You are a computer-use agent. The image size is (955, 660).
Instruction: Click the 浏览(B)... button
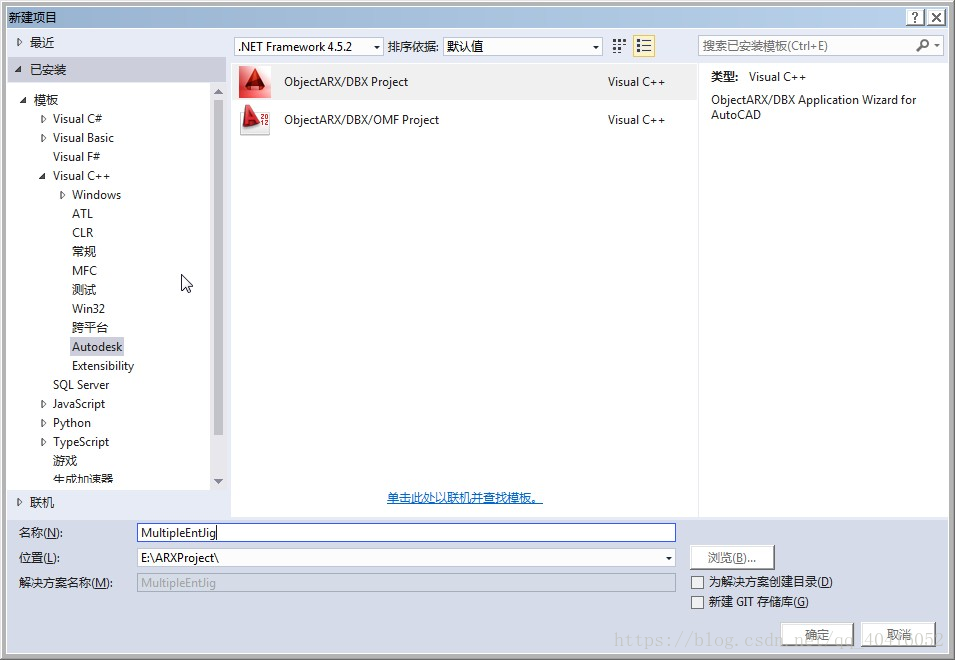click(x=732, y=558)
